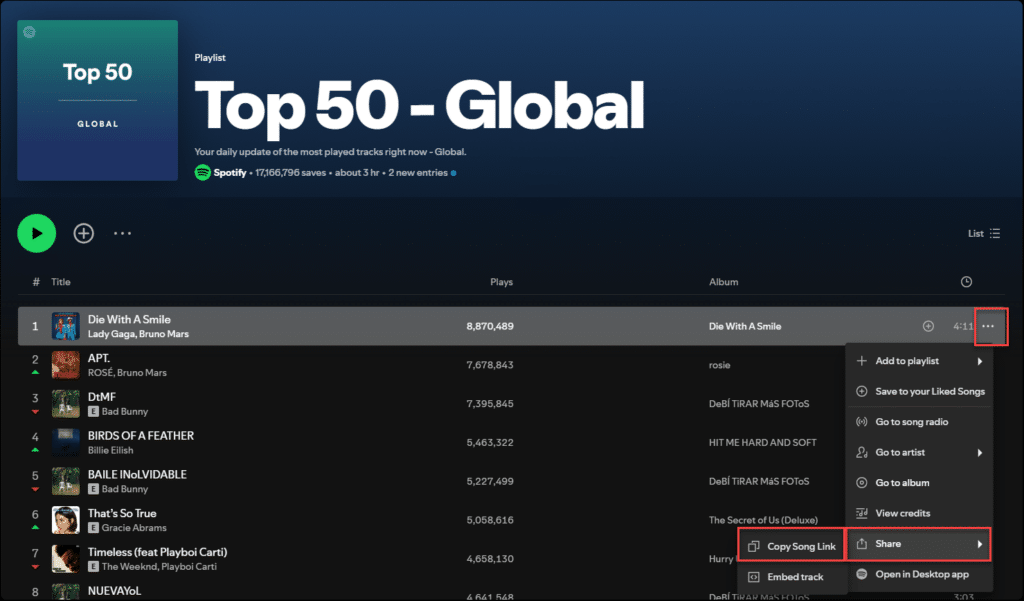Select Embed track option
The height and width of the screenshot is (601, 1024).
click(791, 577)
